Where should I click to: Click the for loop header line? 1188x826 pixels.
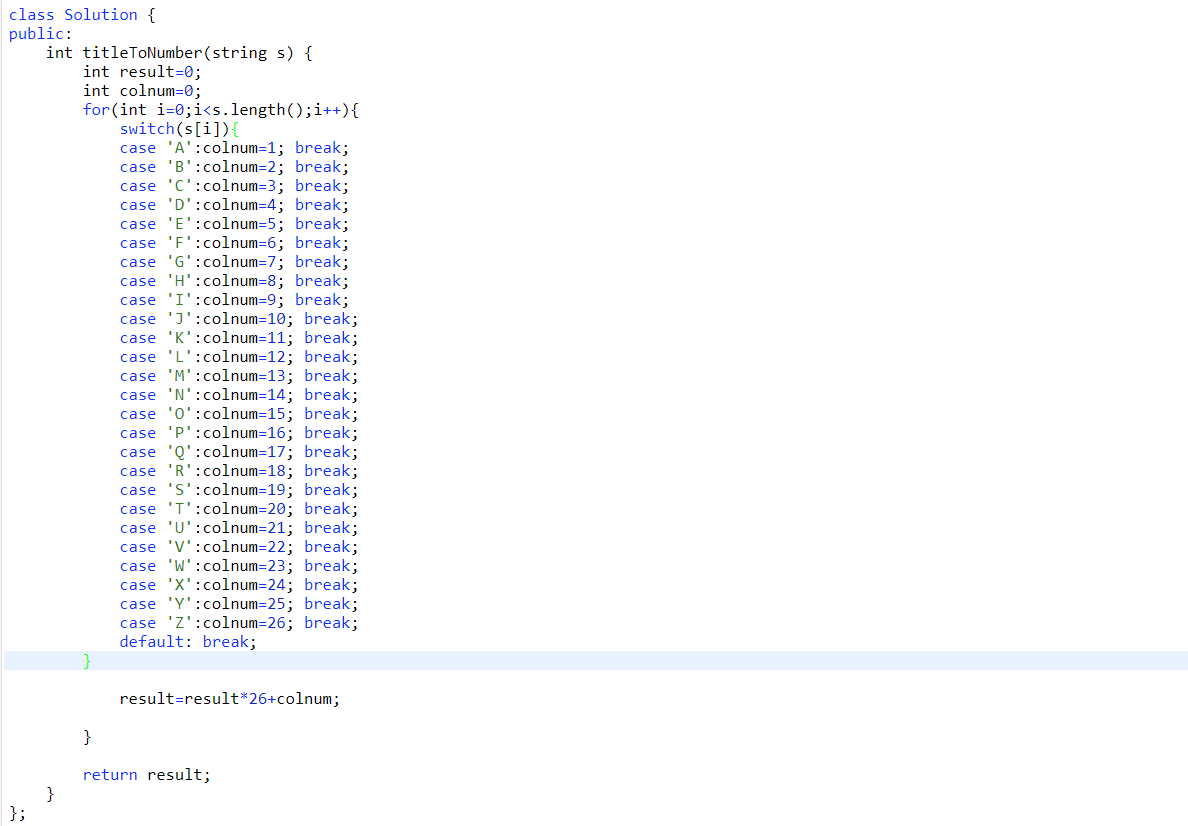(x=220, y=110)
